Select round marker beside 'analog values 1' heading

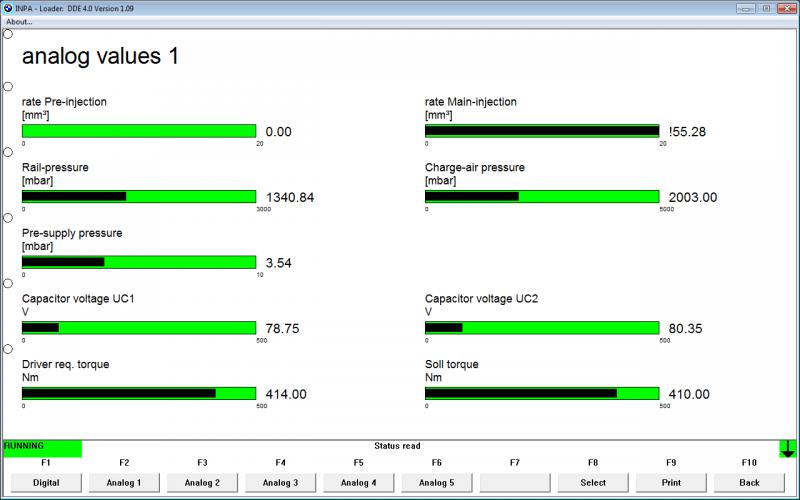point(8,34)
